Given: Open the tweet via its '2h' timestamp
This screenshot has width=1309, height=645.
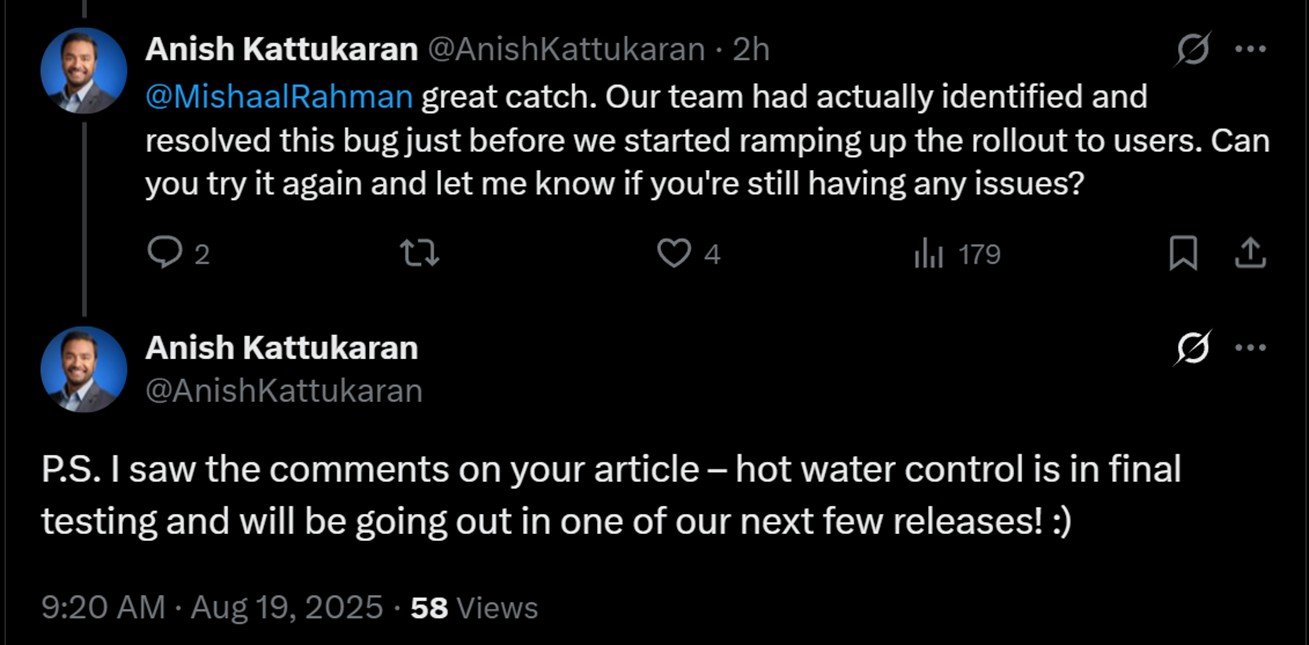Looking at the screenshot, I should pyautogui.click(x=751, y=49).
